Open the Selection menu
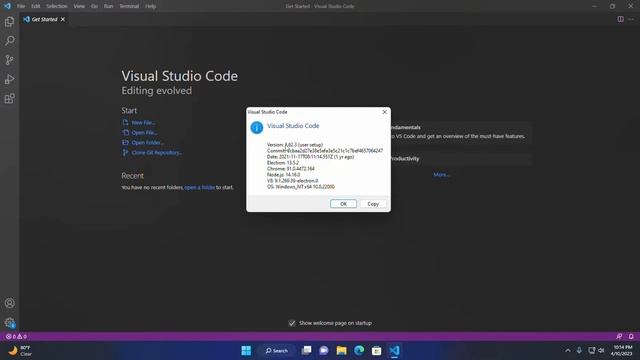This screenshot has width=640, height=360. (57, 6)
